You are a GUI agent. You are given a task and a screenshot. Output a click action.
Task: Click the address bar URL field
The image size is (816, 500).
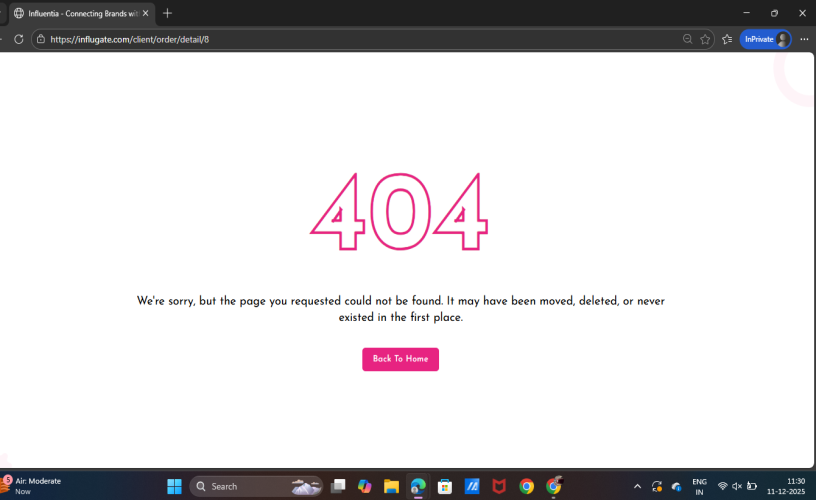(x=350, y=39)
